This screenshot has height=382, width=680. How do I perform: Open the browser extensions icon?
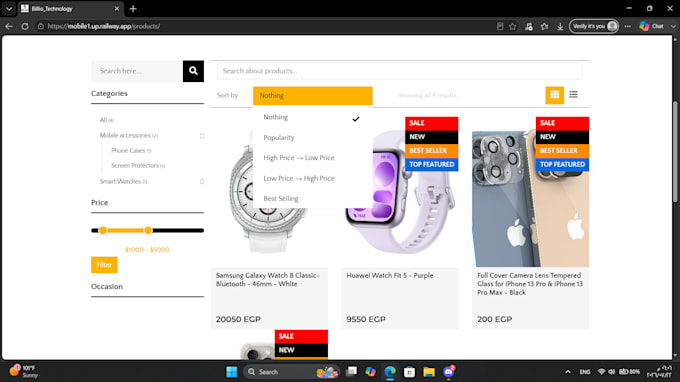click(529, 26)
